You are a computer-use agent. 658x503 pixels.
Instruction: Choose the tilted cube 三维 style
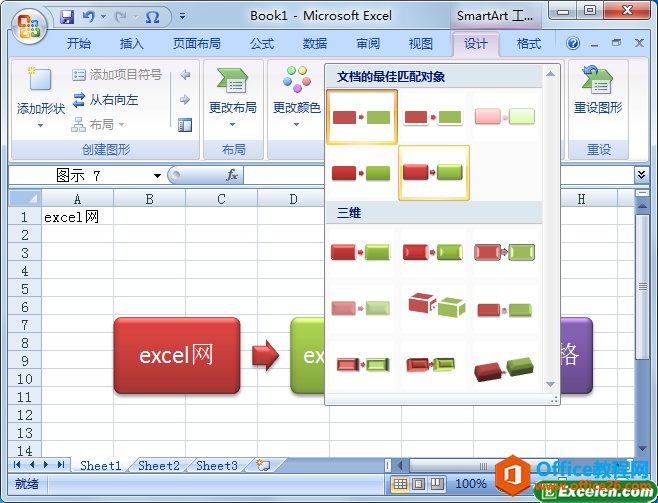[433, 309]
